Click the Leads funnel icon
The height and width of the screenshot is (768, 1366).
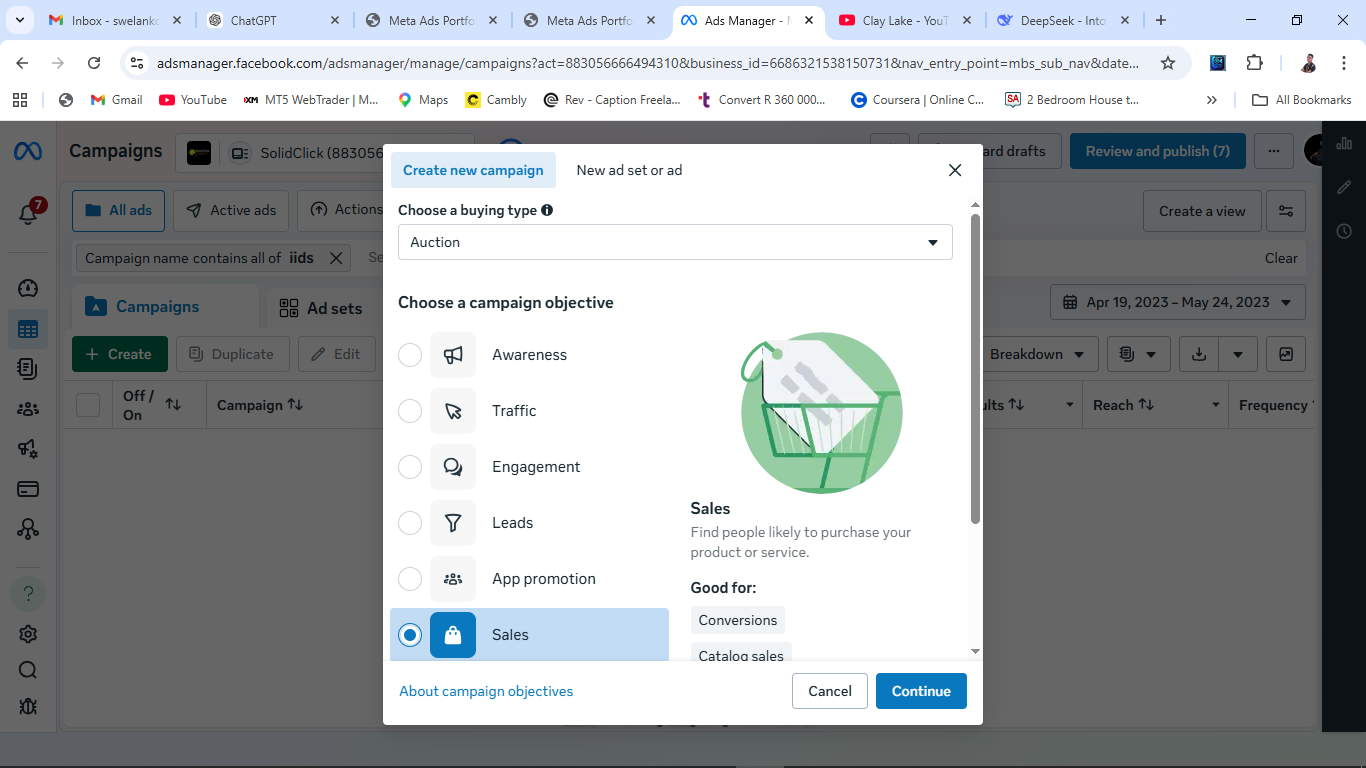[453, 523]
